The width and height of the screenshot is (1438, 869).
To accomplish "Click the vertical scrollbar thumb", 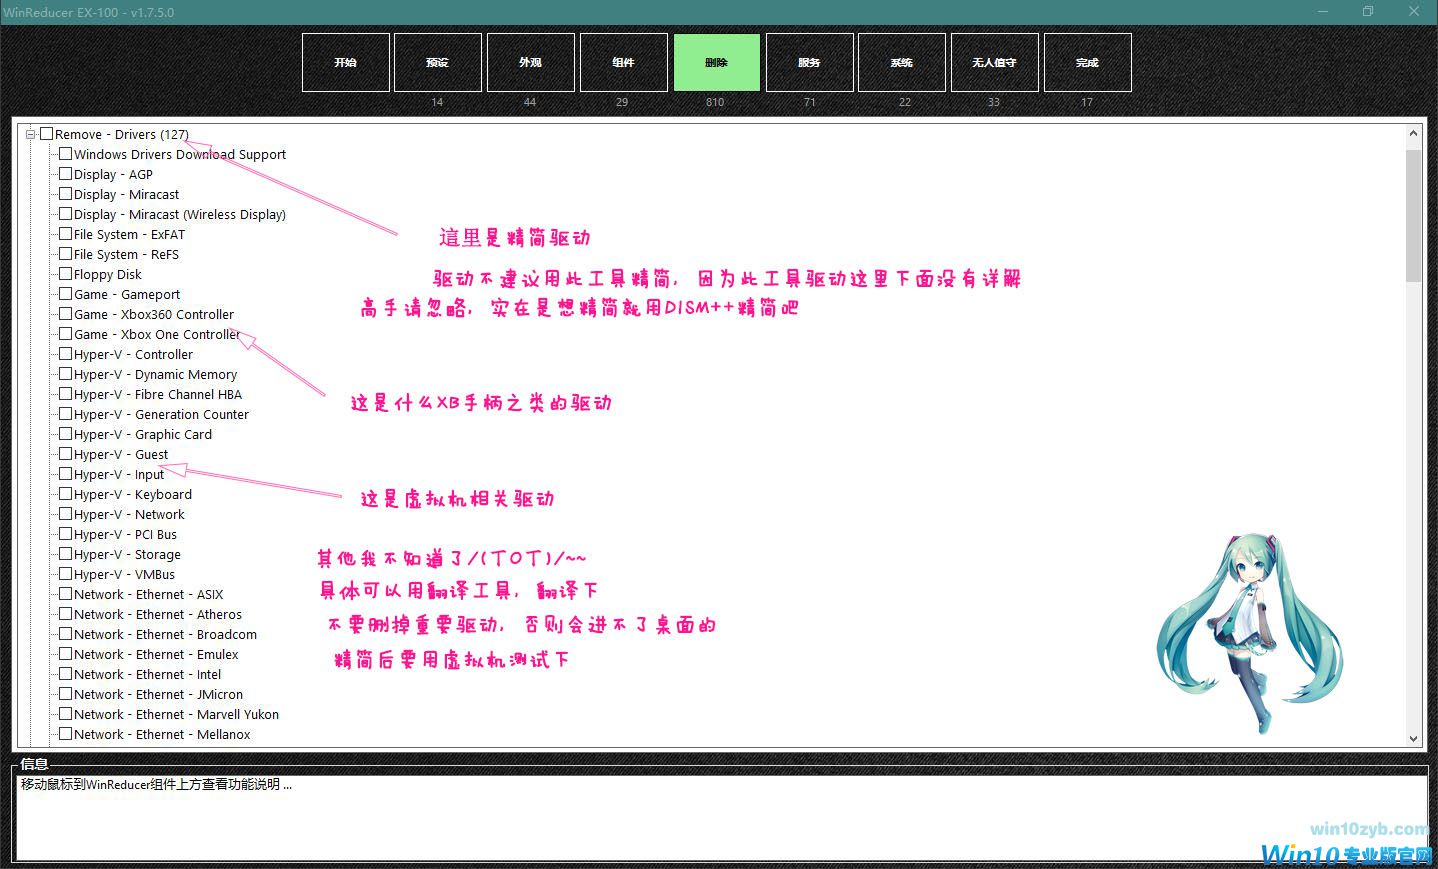I will pos(1413,215).
